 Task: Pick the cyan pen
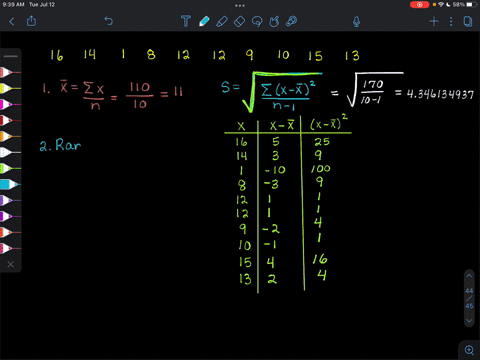[10, 184]
